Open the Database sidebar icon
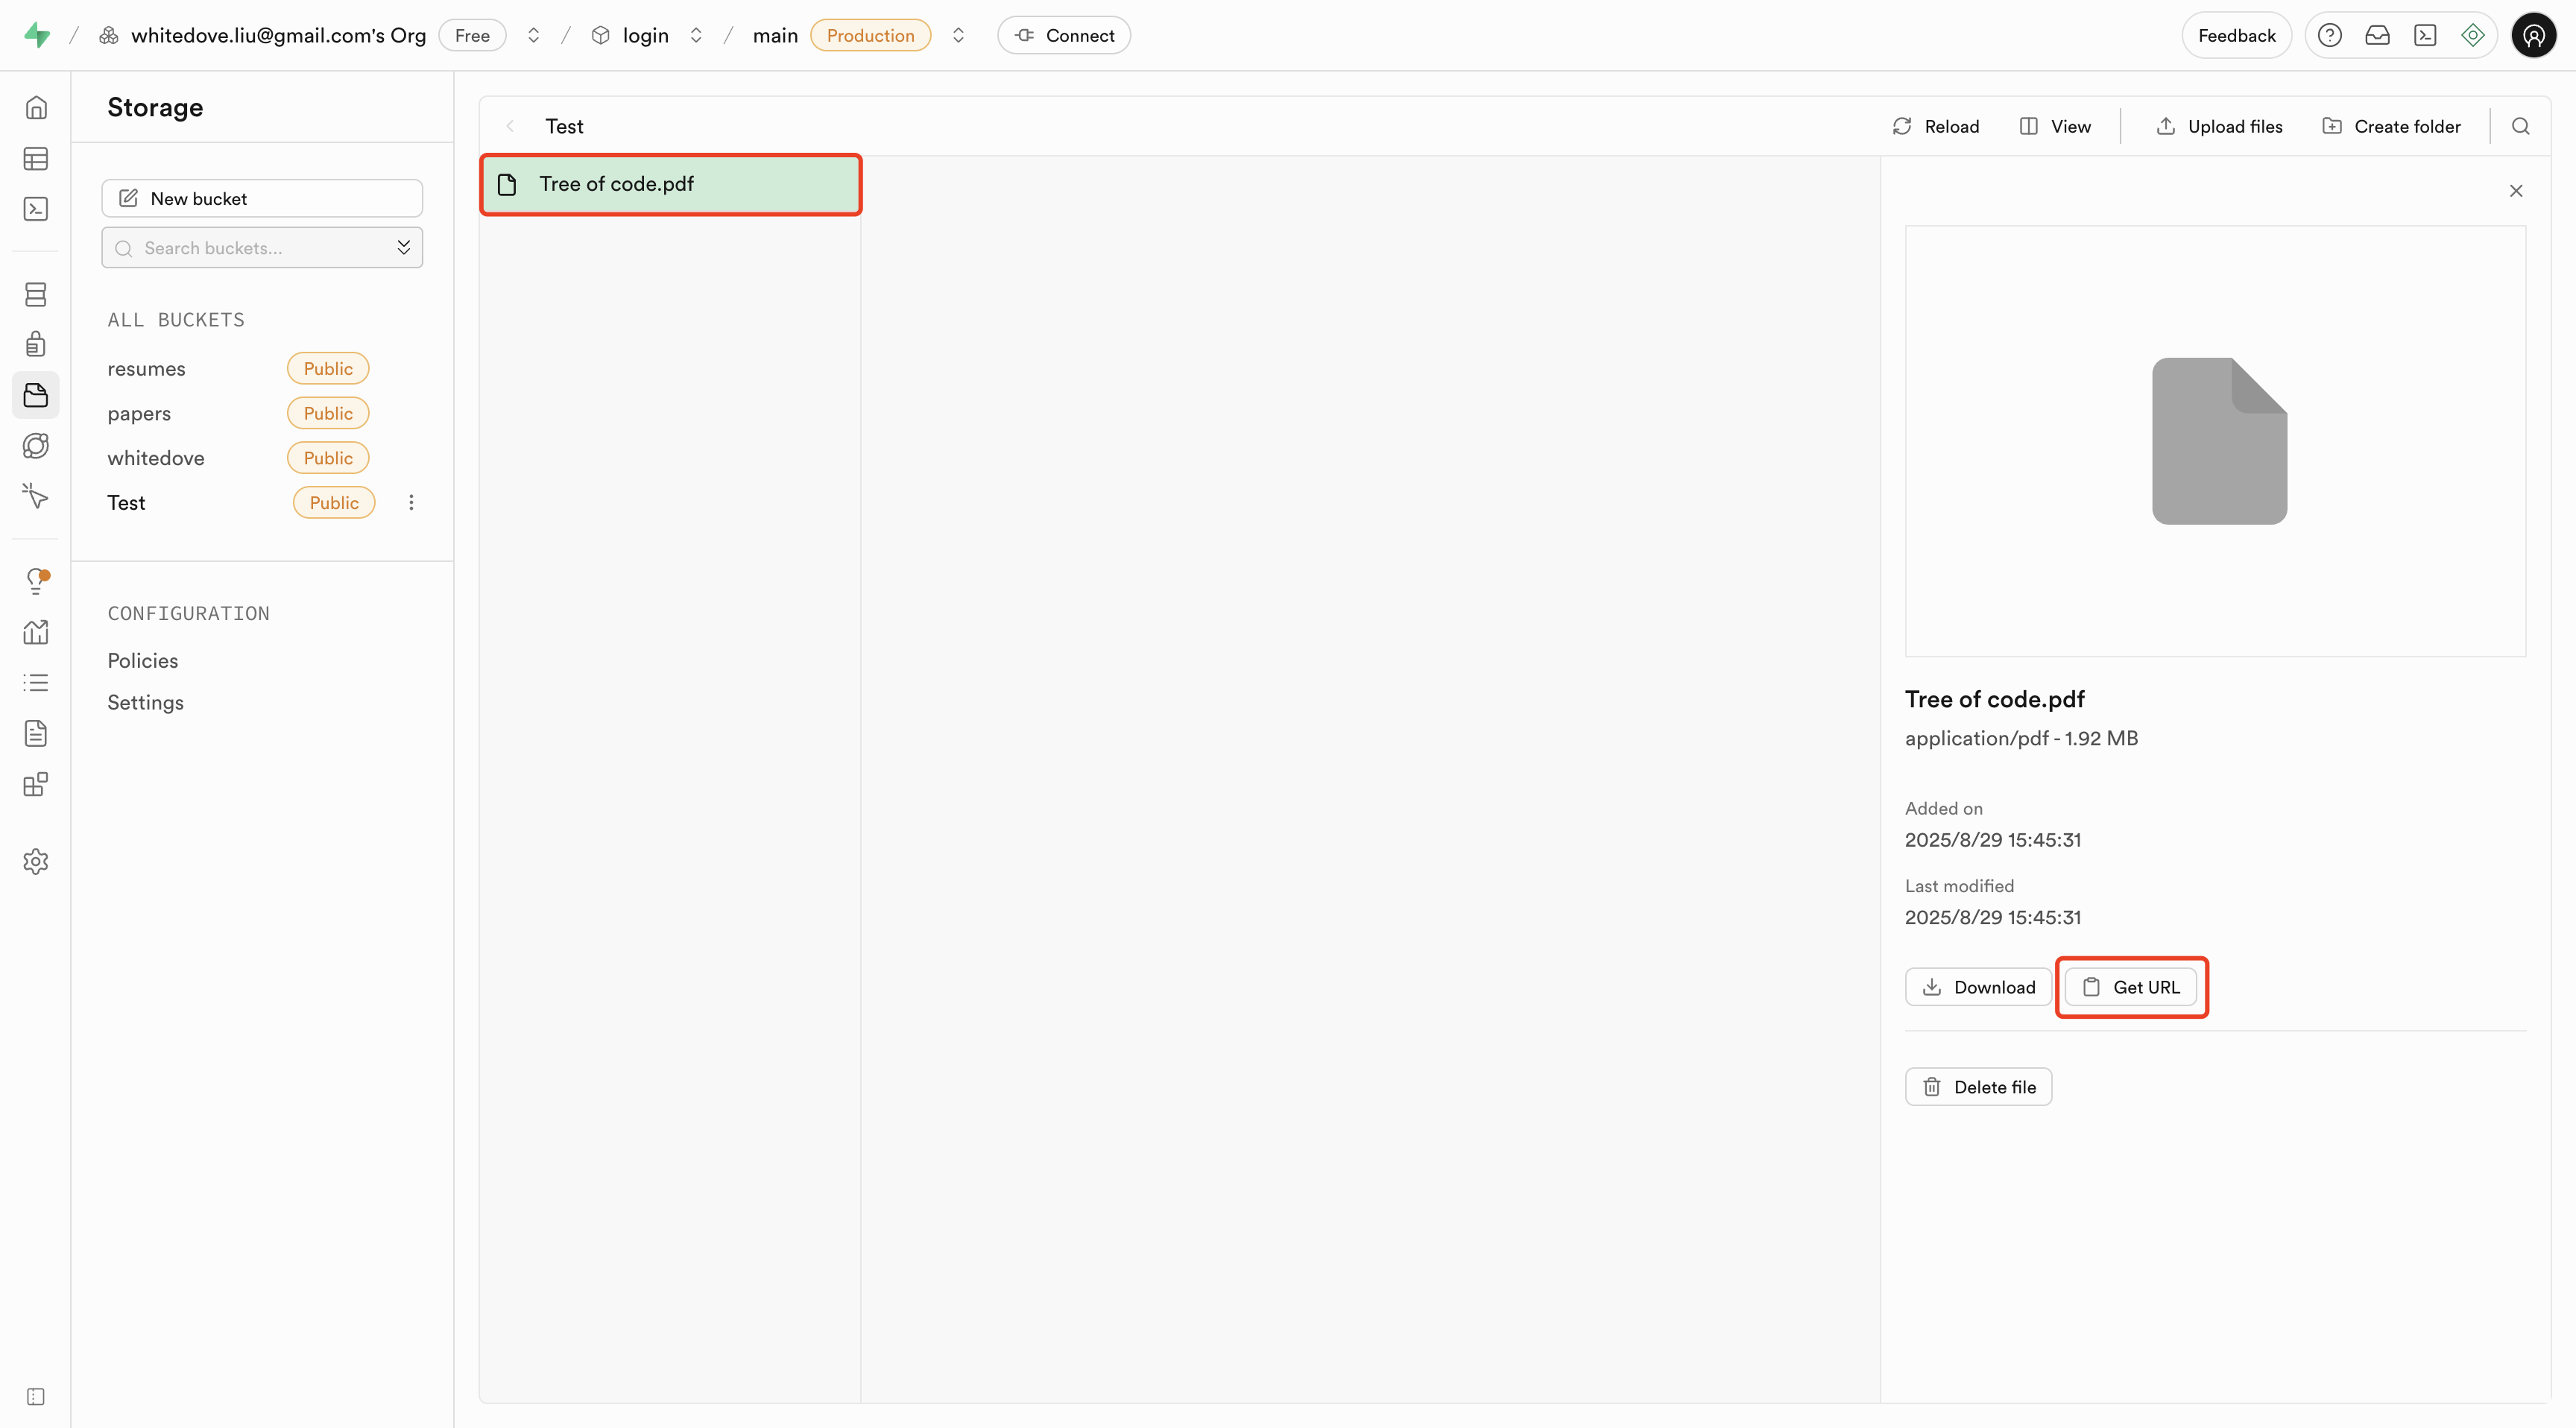This screenshot has width=2576, height=1428. 36,294
